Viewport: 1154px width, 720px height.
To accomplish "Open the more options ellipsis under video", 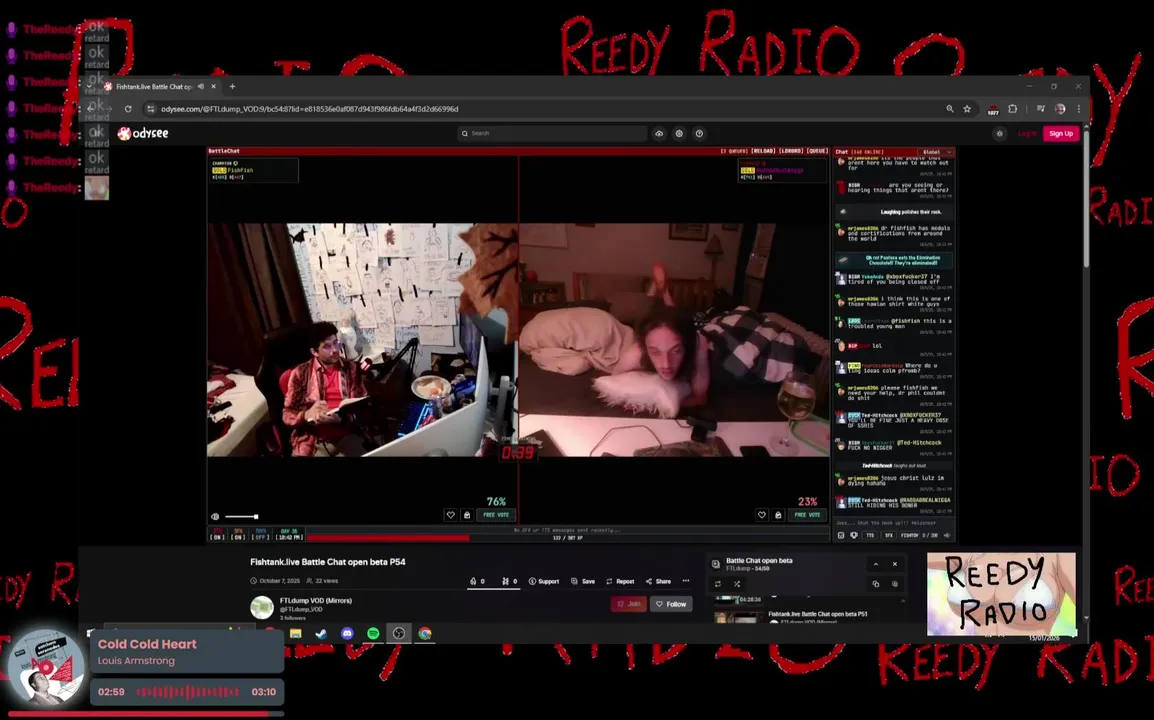I will click(x=686, y=581).
